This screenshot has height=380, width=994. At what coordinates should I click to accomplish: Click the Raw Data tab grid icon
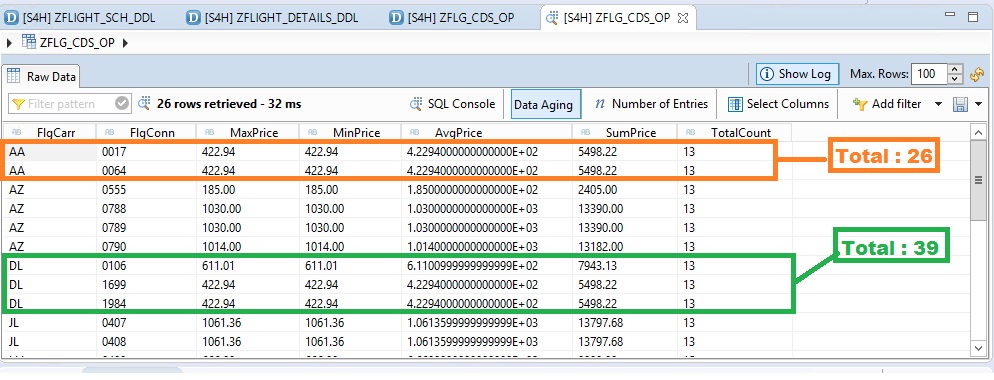[13, 76]
